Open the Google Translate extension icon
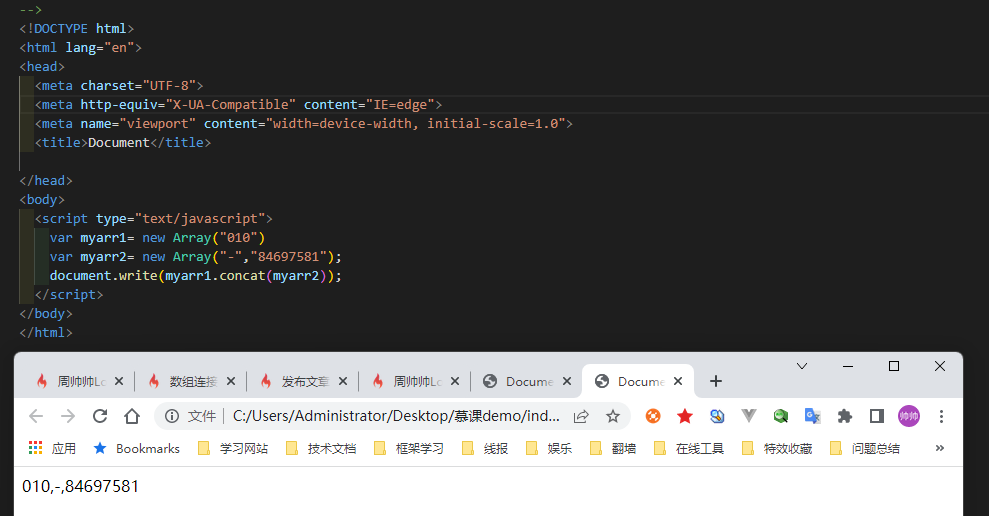Screen dimensions: 989x516 pos(812,416)
